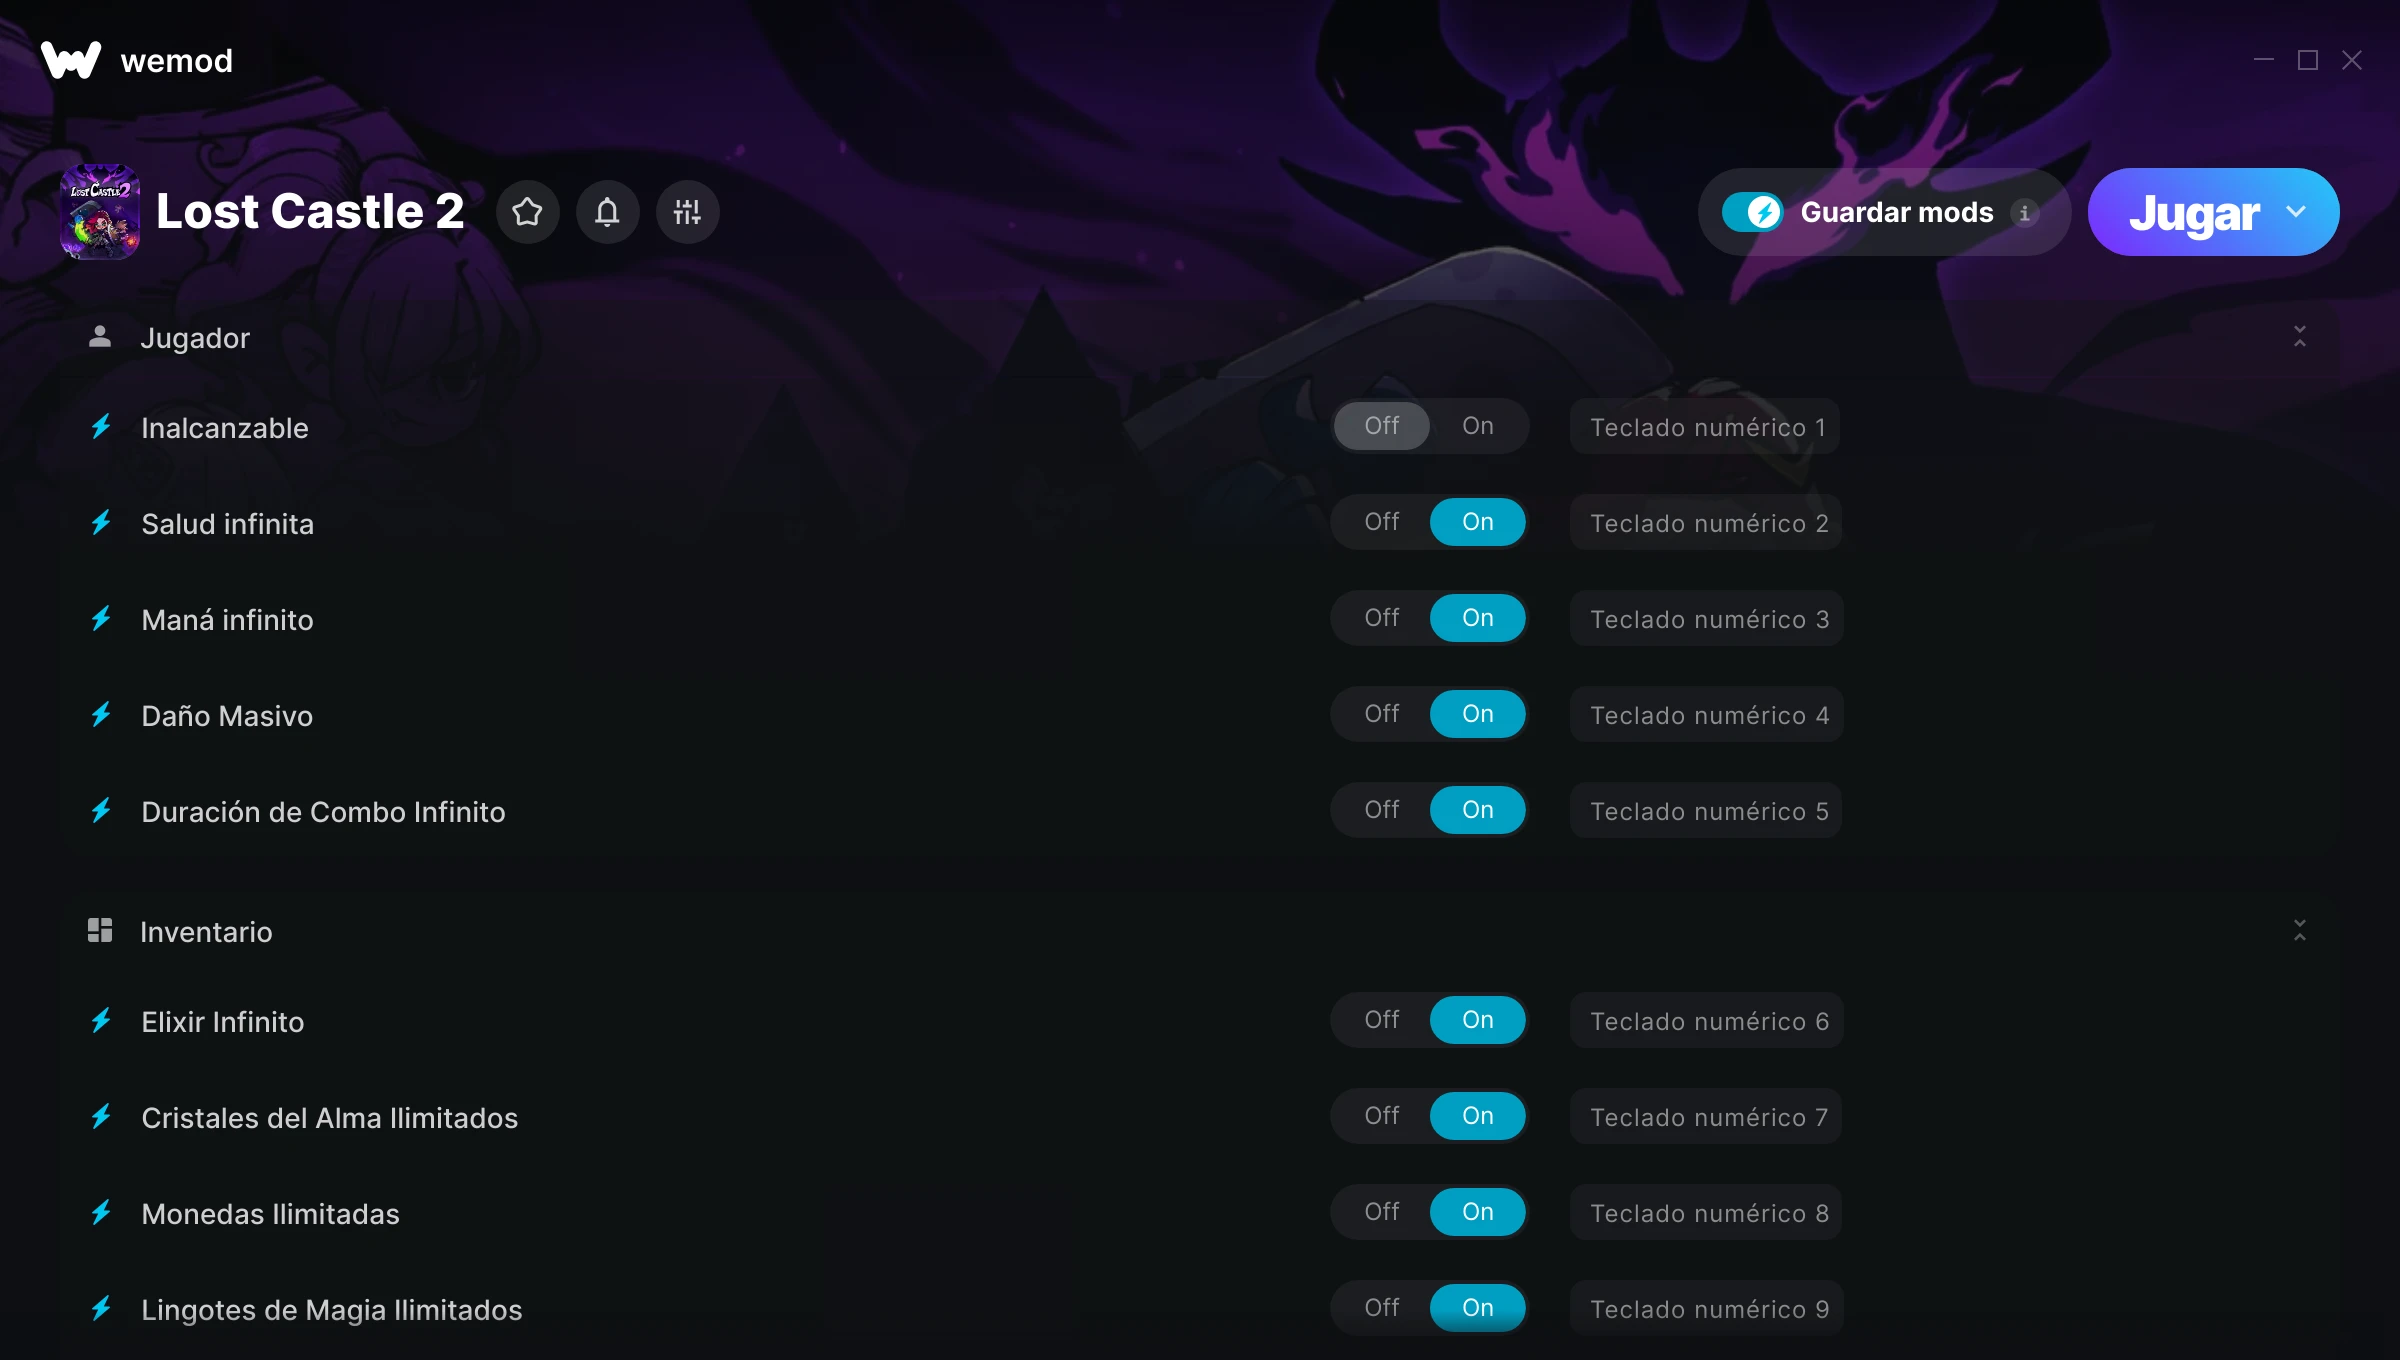Click the Lost Castle 2 game thumbnail
The image size is (2400, 1360).
pos(100,212)
